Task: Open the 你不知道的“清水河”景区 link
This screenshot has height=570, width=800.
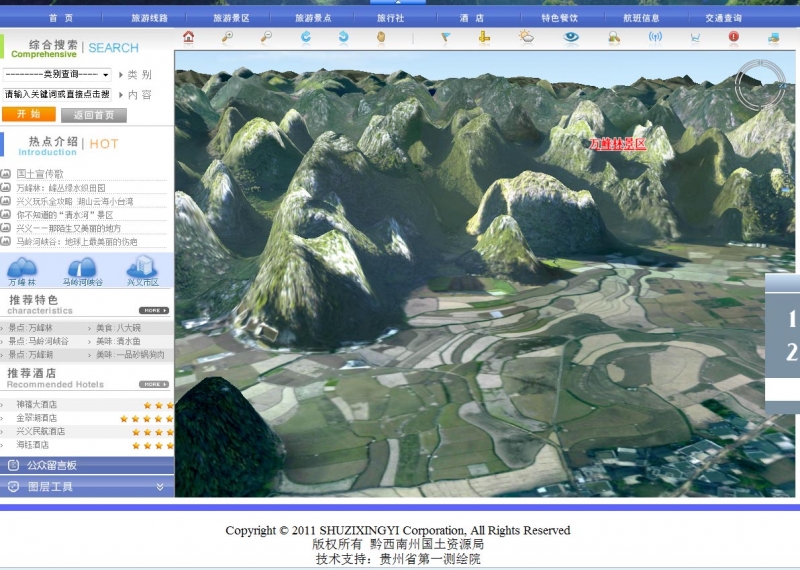Action: point(65,215)
